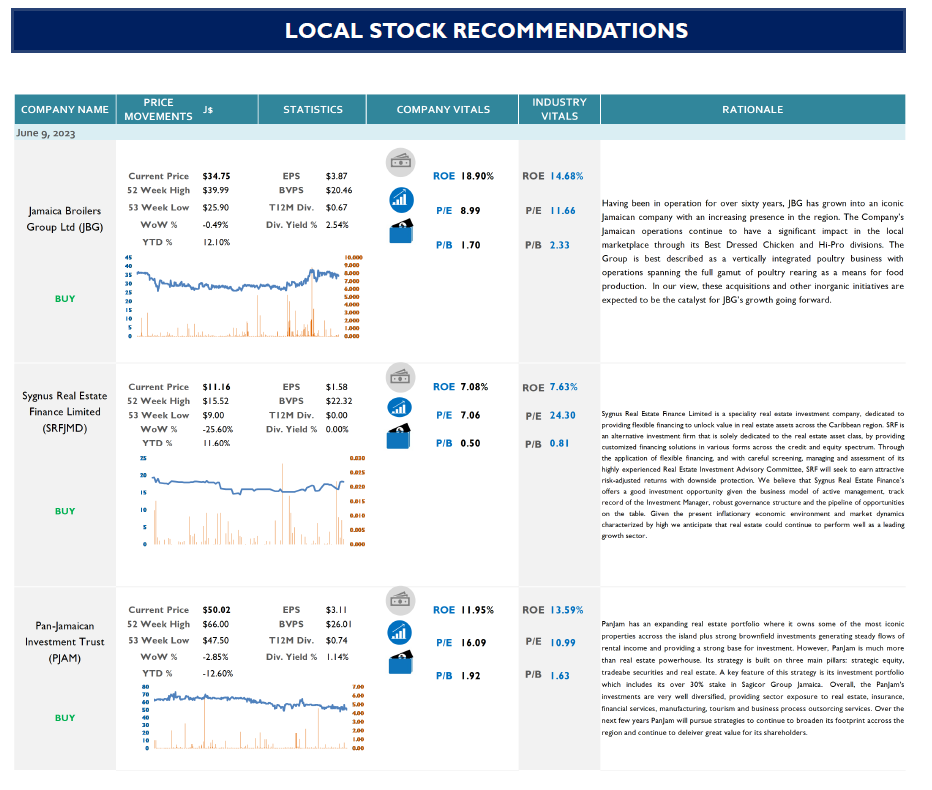Image resolution: width=932 pixels, height=790 pixels.
Task: Click the COMPANY NAME column header
Action: pyautogui.click(x=65, y=109)
